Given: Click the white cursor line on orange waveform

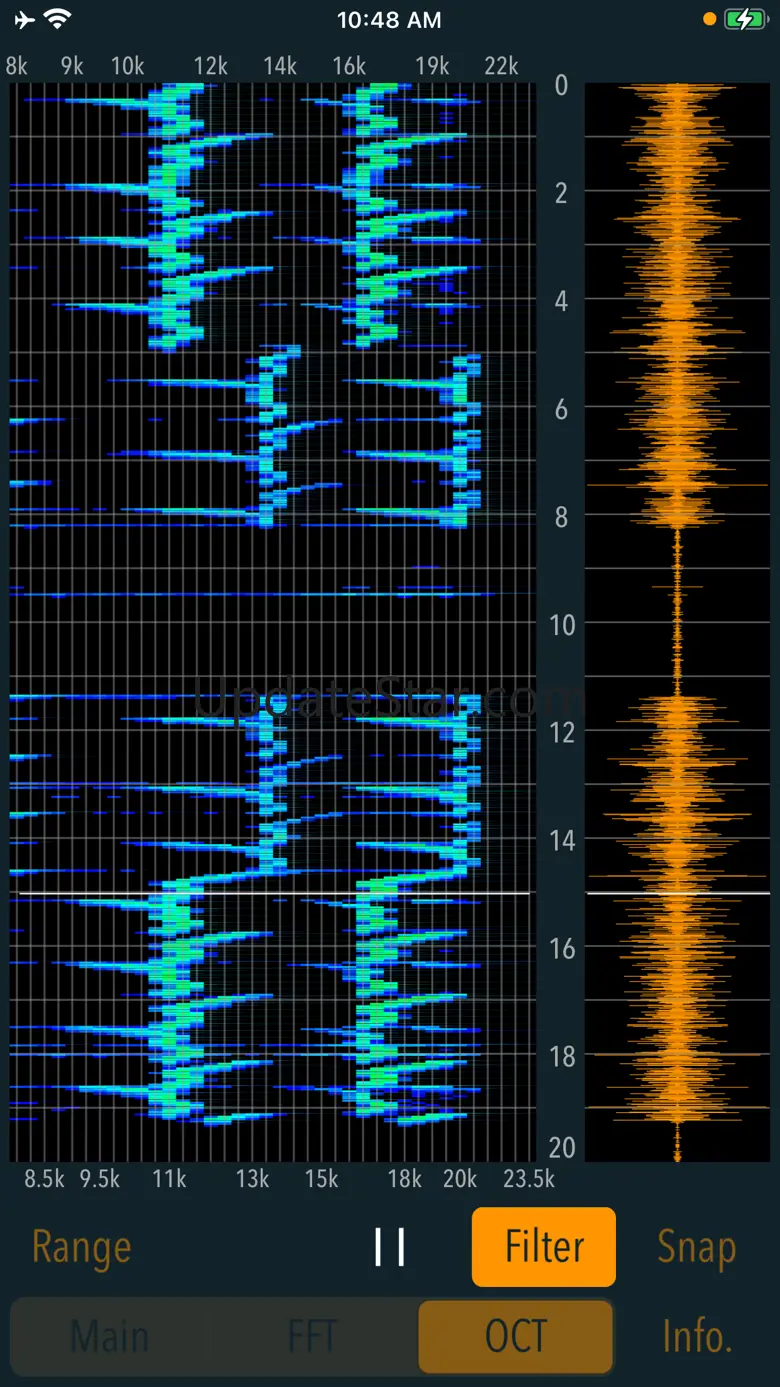Looking at the screenshot, I should [x=678, y=893].
